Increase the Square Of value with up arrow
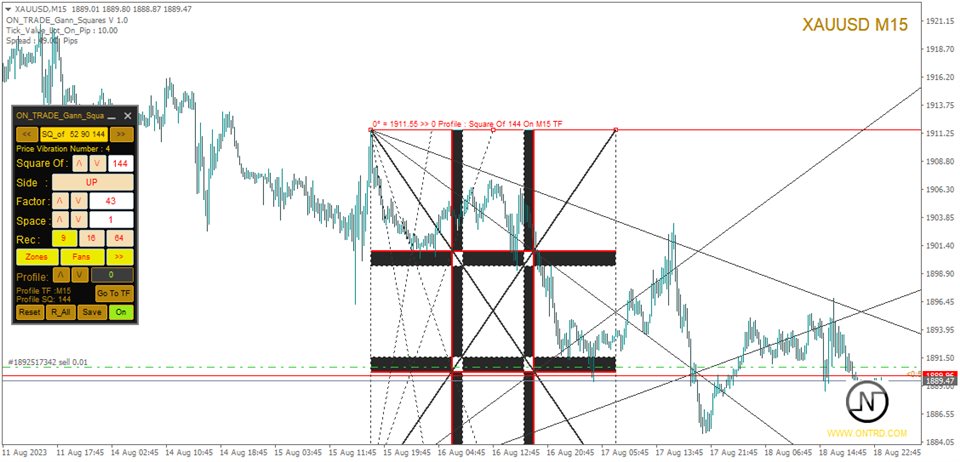 pos(80,163)
